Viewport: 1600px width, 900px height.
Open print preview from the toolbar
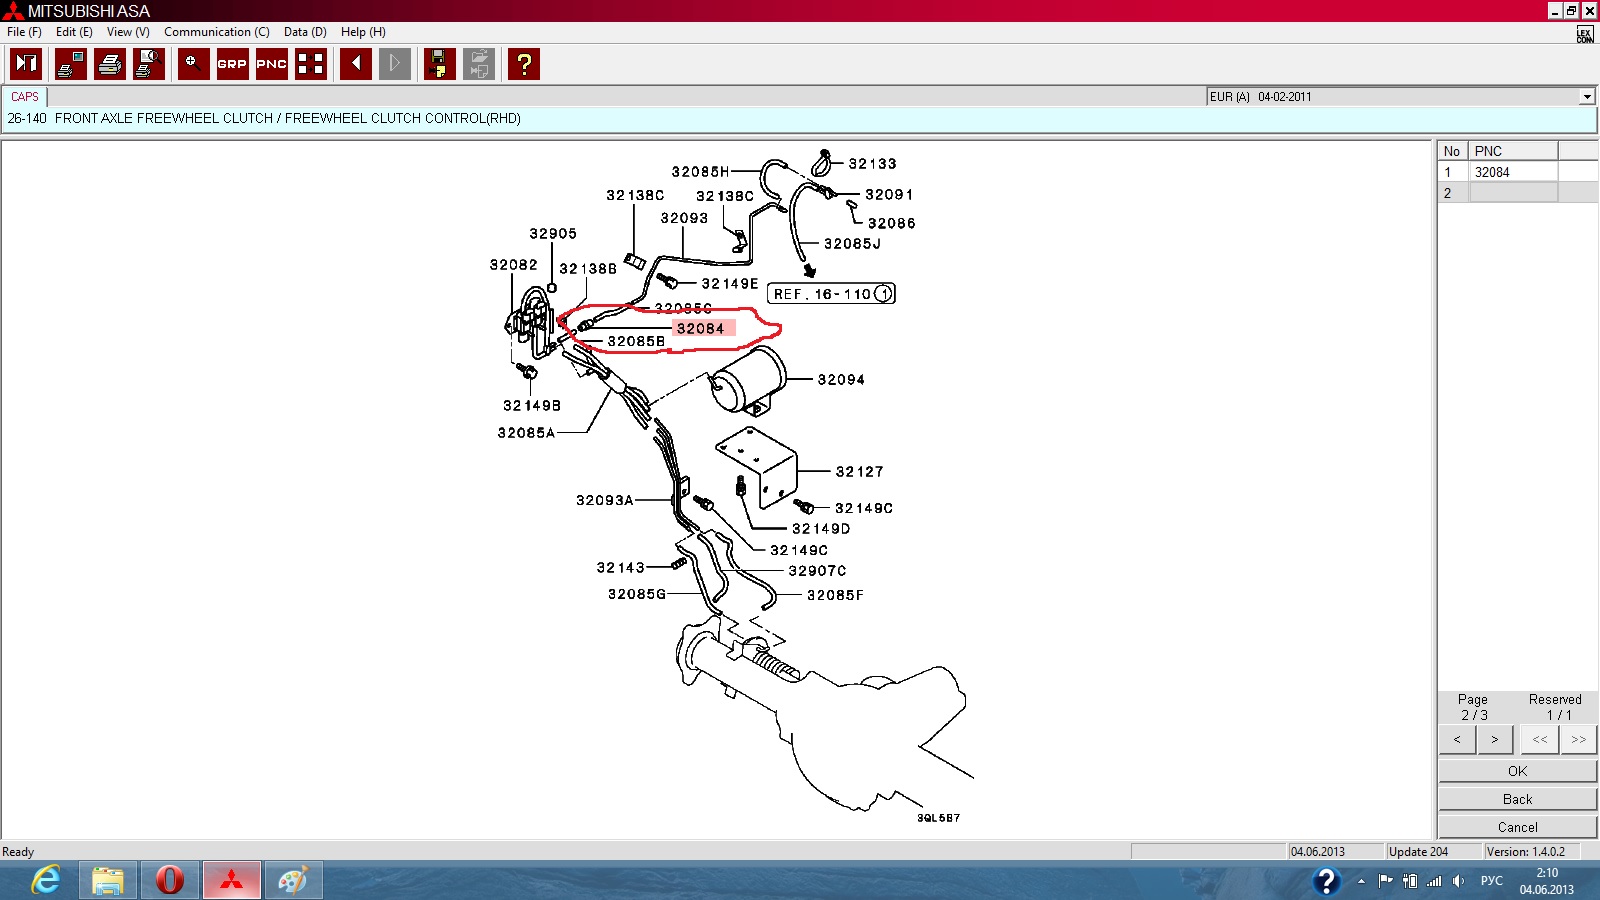(149, 64)
